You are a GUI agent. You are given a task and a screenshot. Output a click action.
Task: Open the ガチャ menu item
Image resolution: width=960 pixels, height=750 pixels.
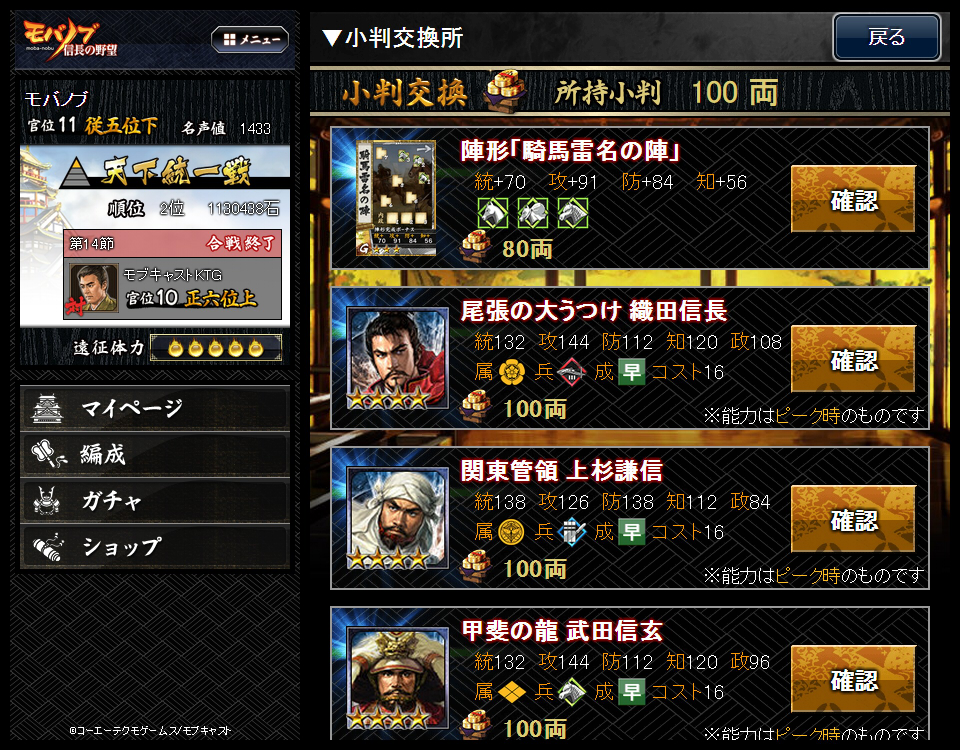tap(155, 501)
